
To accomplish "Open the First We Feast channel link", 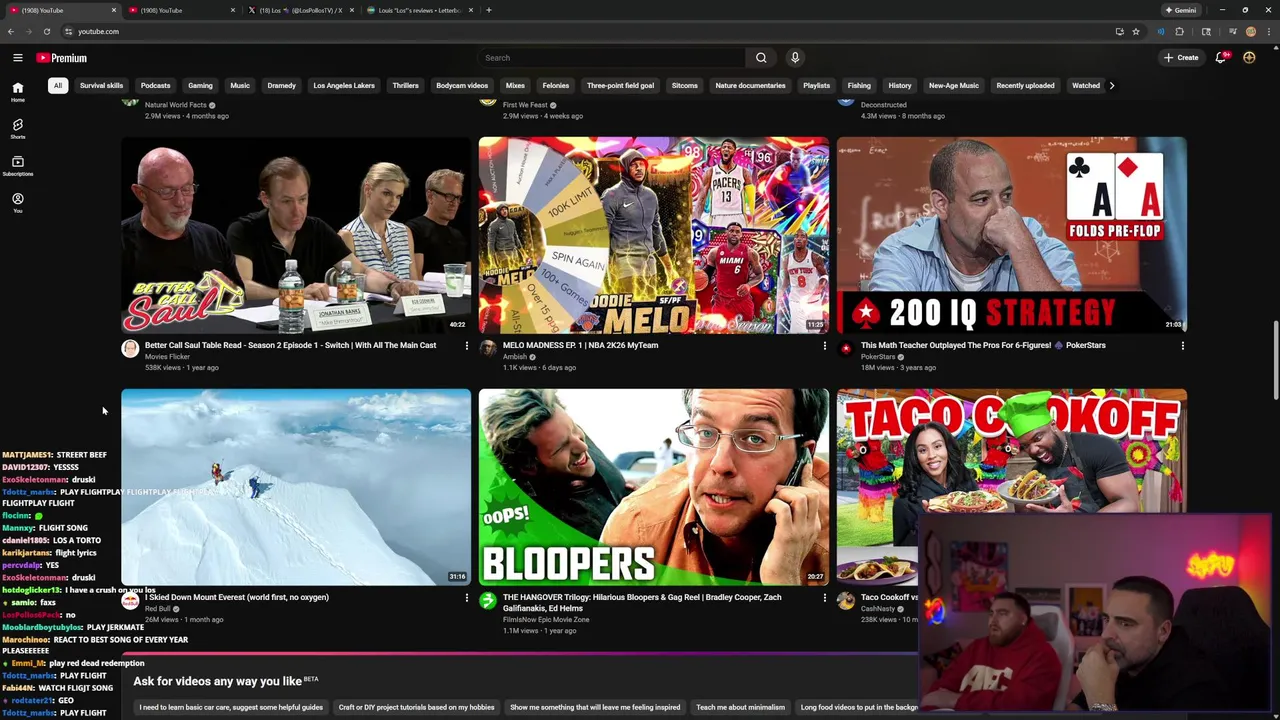I will (525, 105).
